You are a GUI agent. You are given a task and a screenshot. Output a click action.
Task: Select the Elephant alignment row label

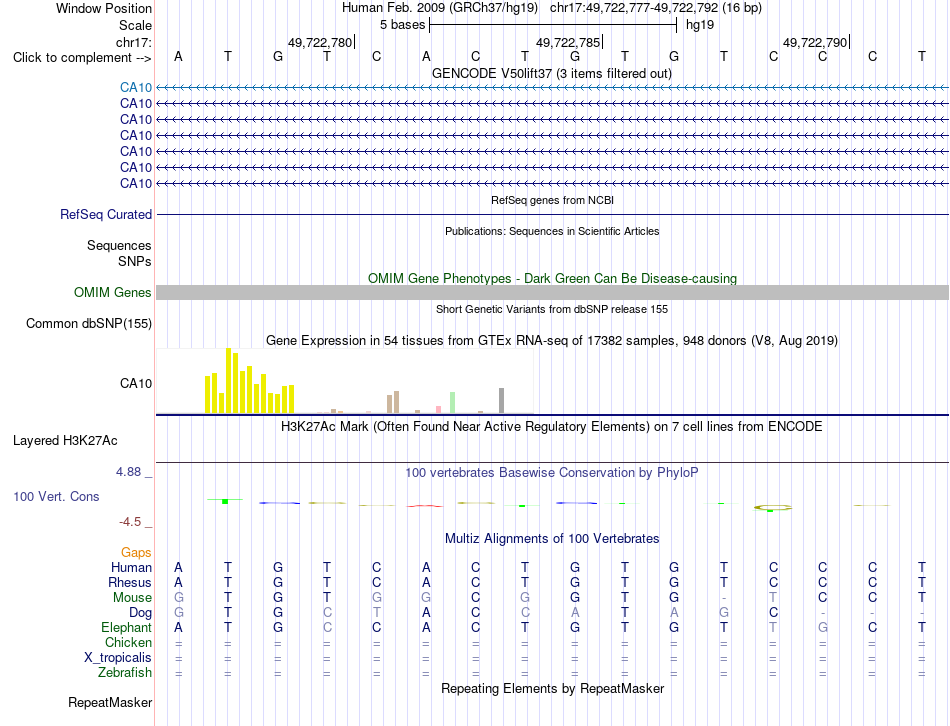(x=126, y=628)
